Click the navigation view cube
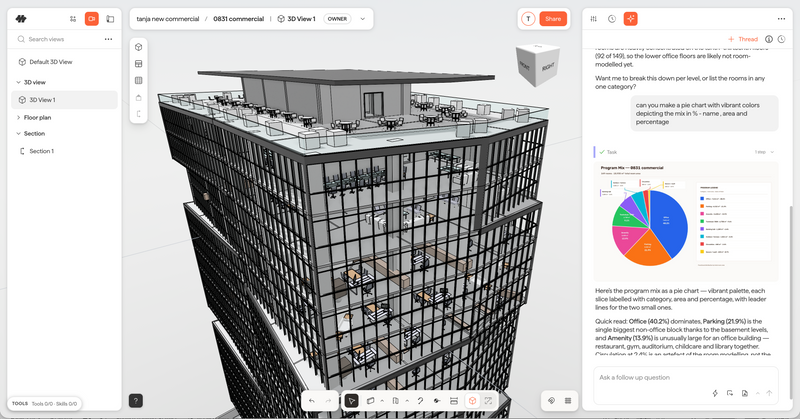 (x=537, y=65)
